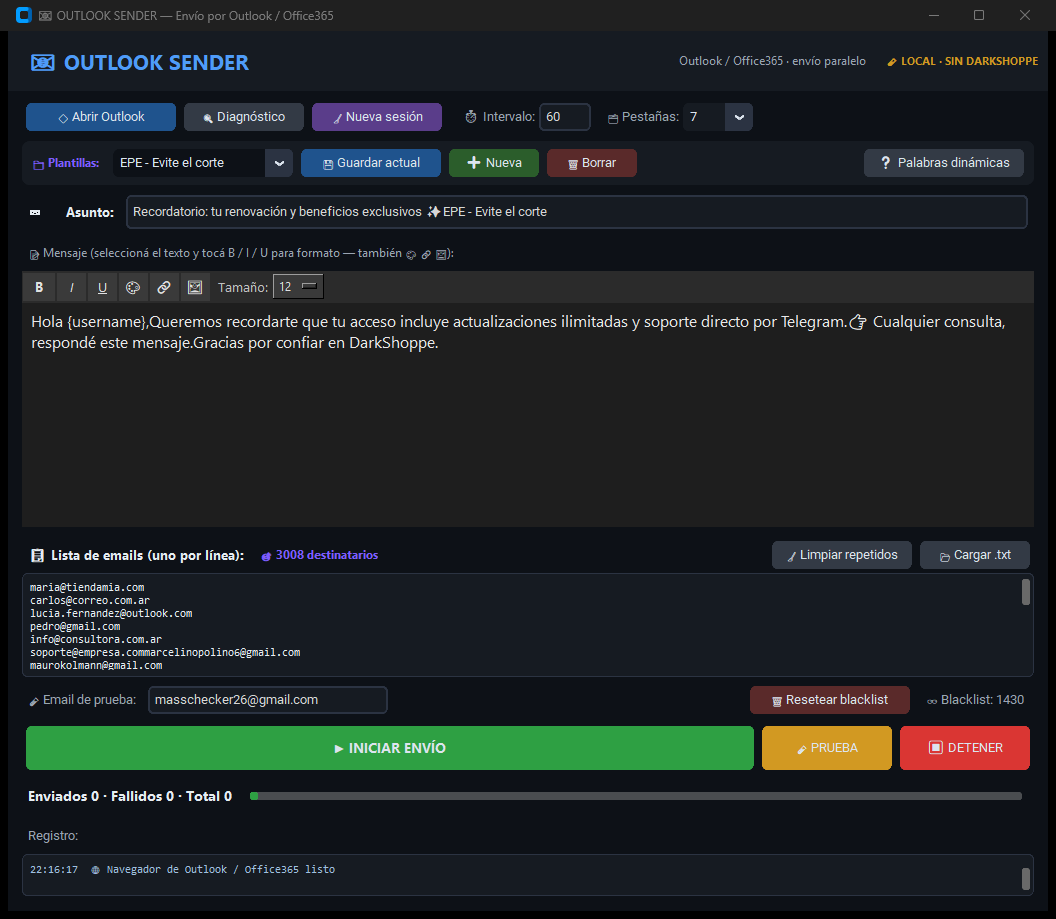Open the text color palette icon

coord(133,287)
